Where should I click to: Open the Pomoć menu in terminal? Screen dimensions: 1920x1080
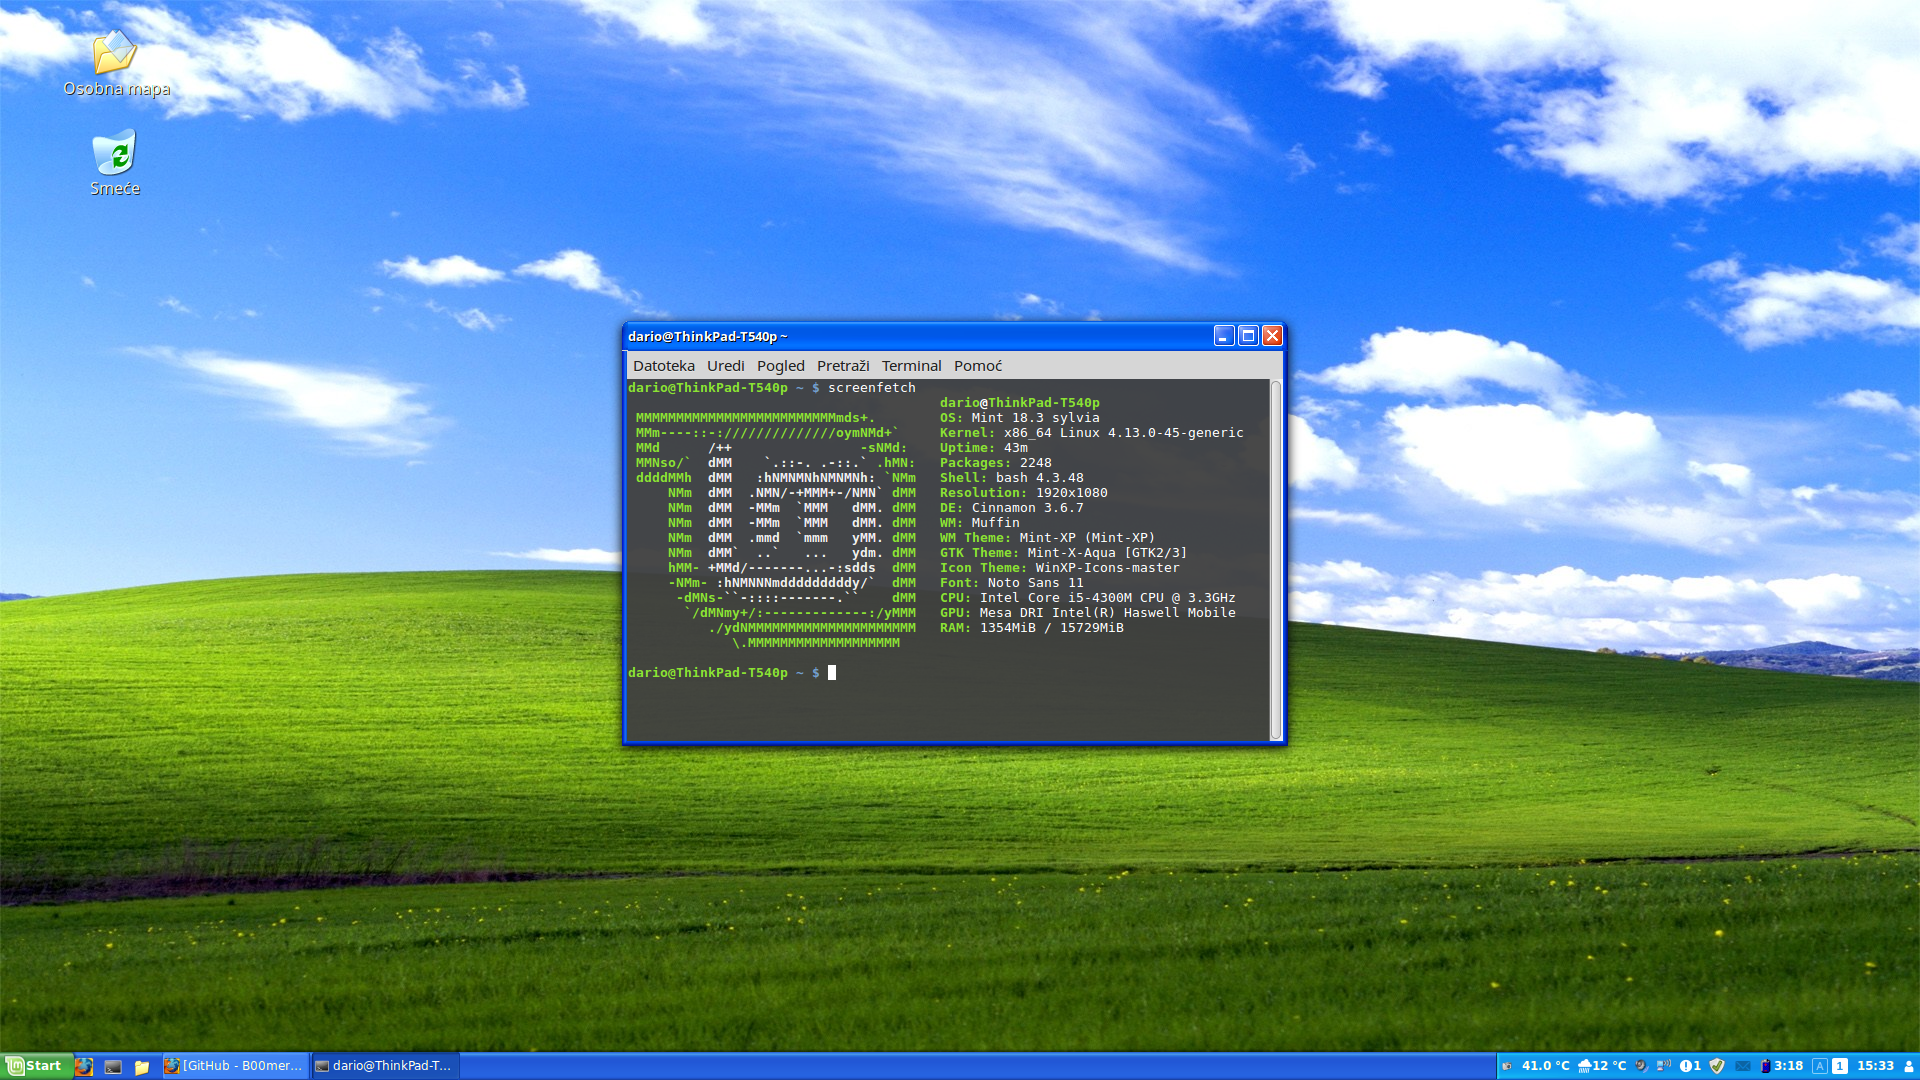977,366
